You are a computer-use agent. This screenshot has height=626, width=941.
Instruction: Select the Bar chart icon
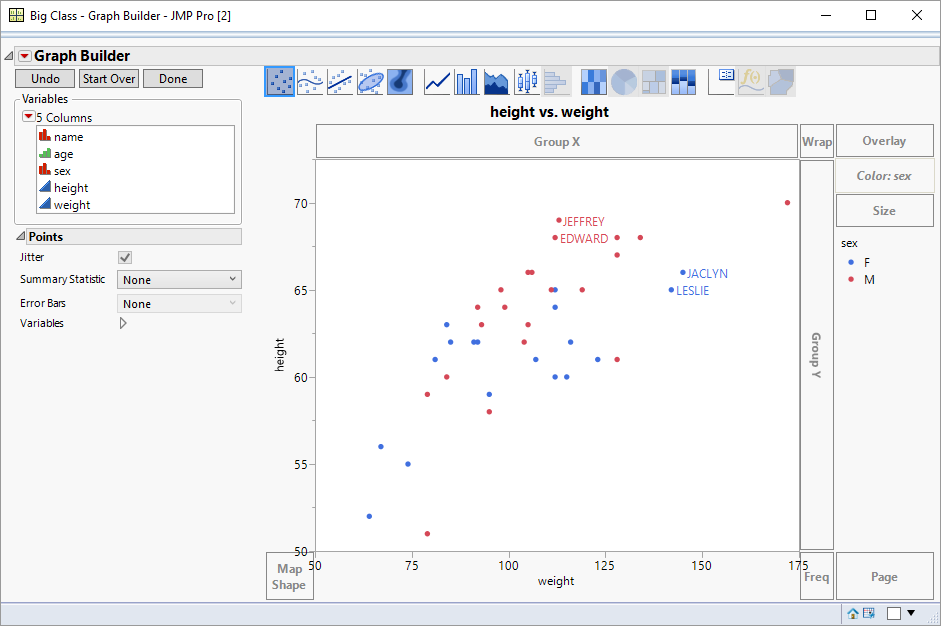(x=467, y=81)
